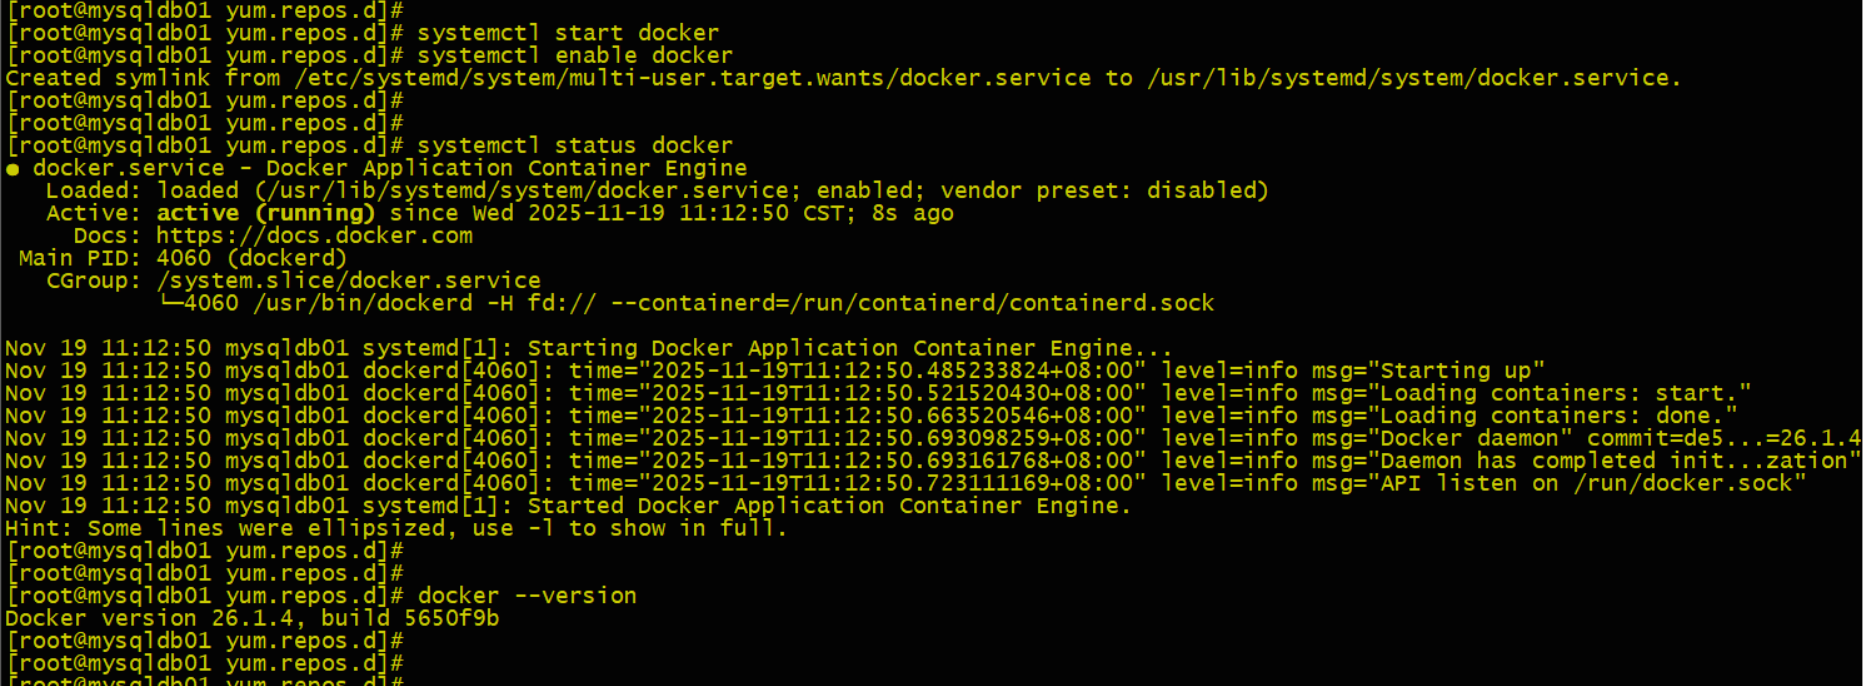The image size is (1863, 686).
Task: Click the 'vendor preset: disabled)' text
Action: 1104,191
